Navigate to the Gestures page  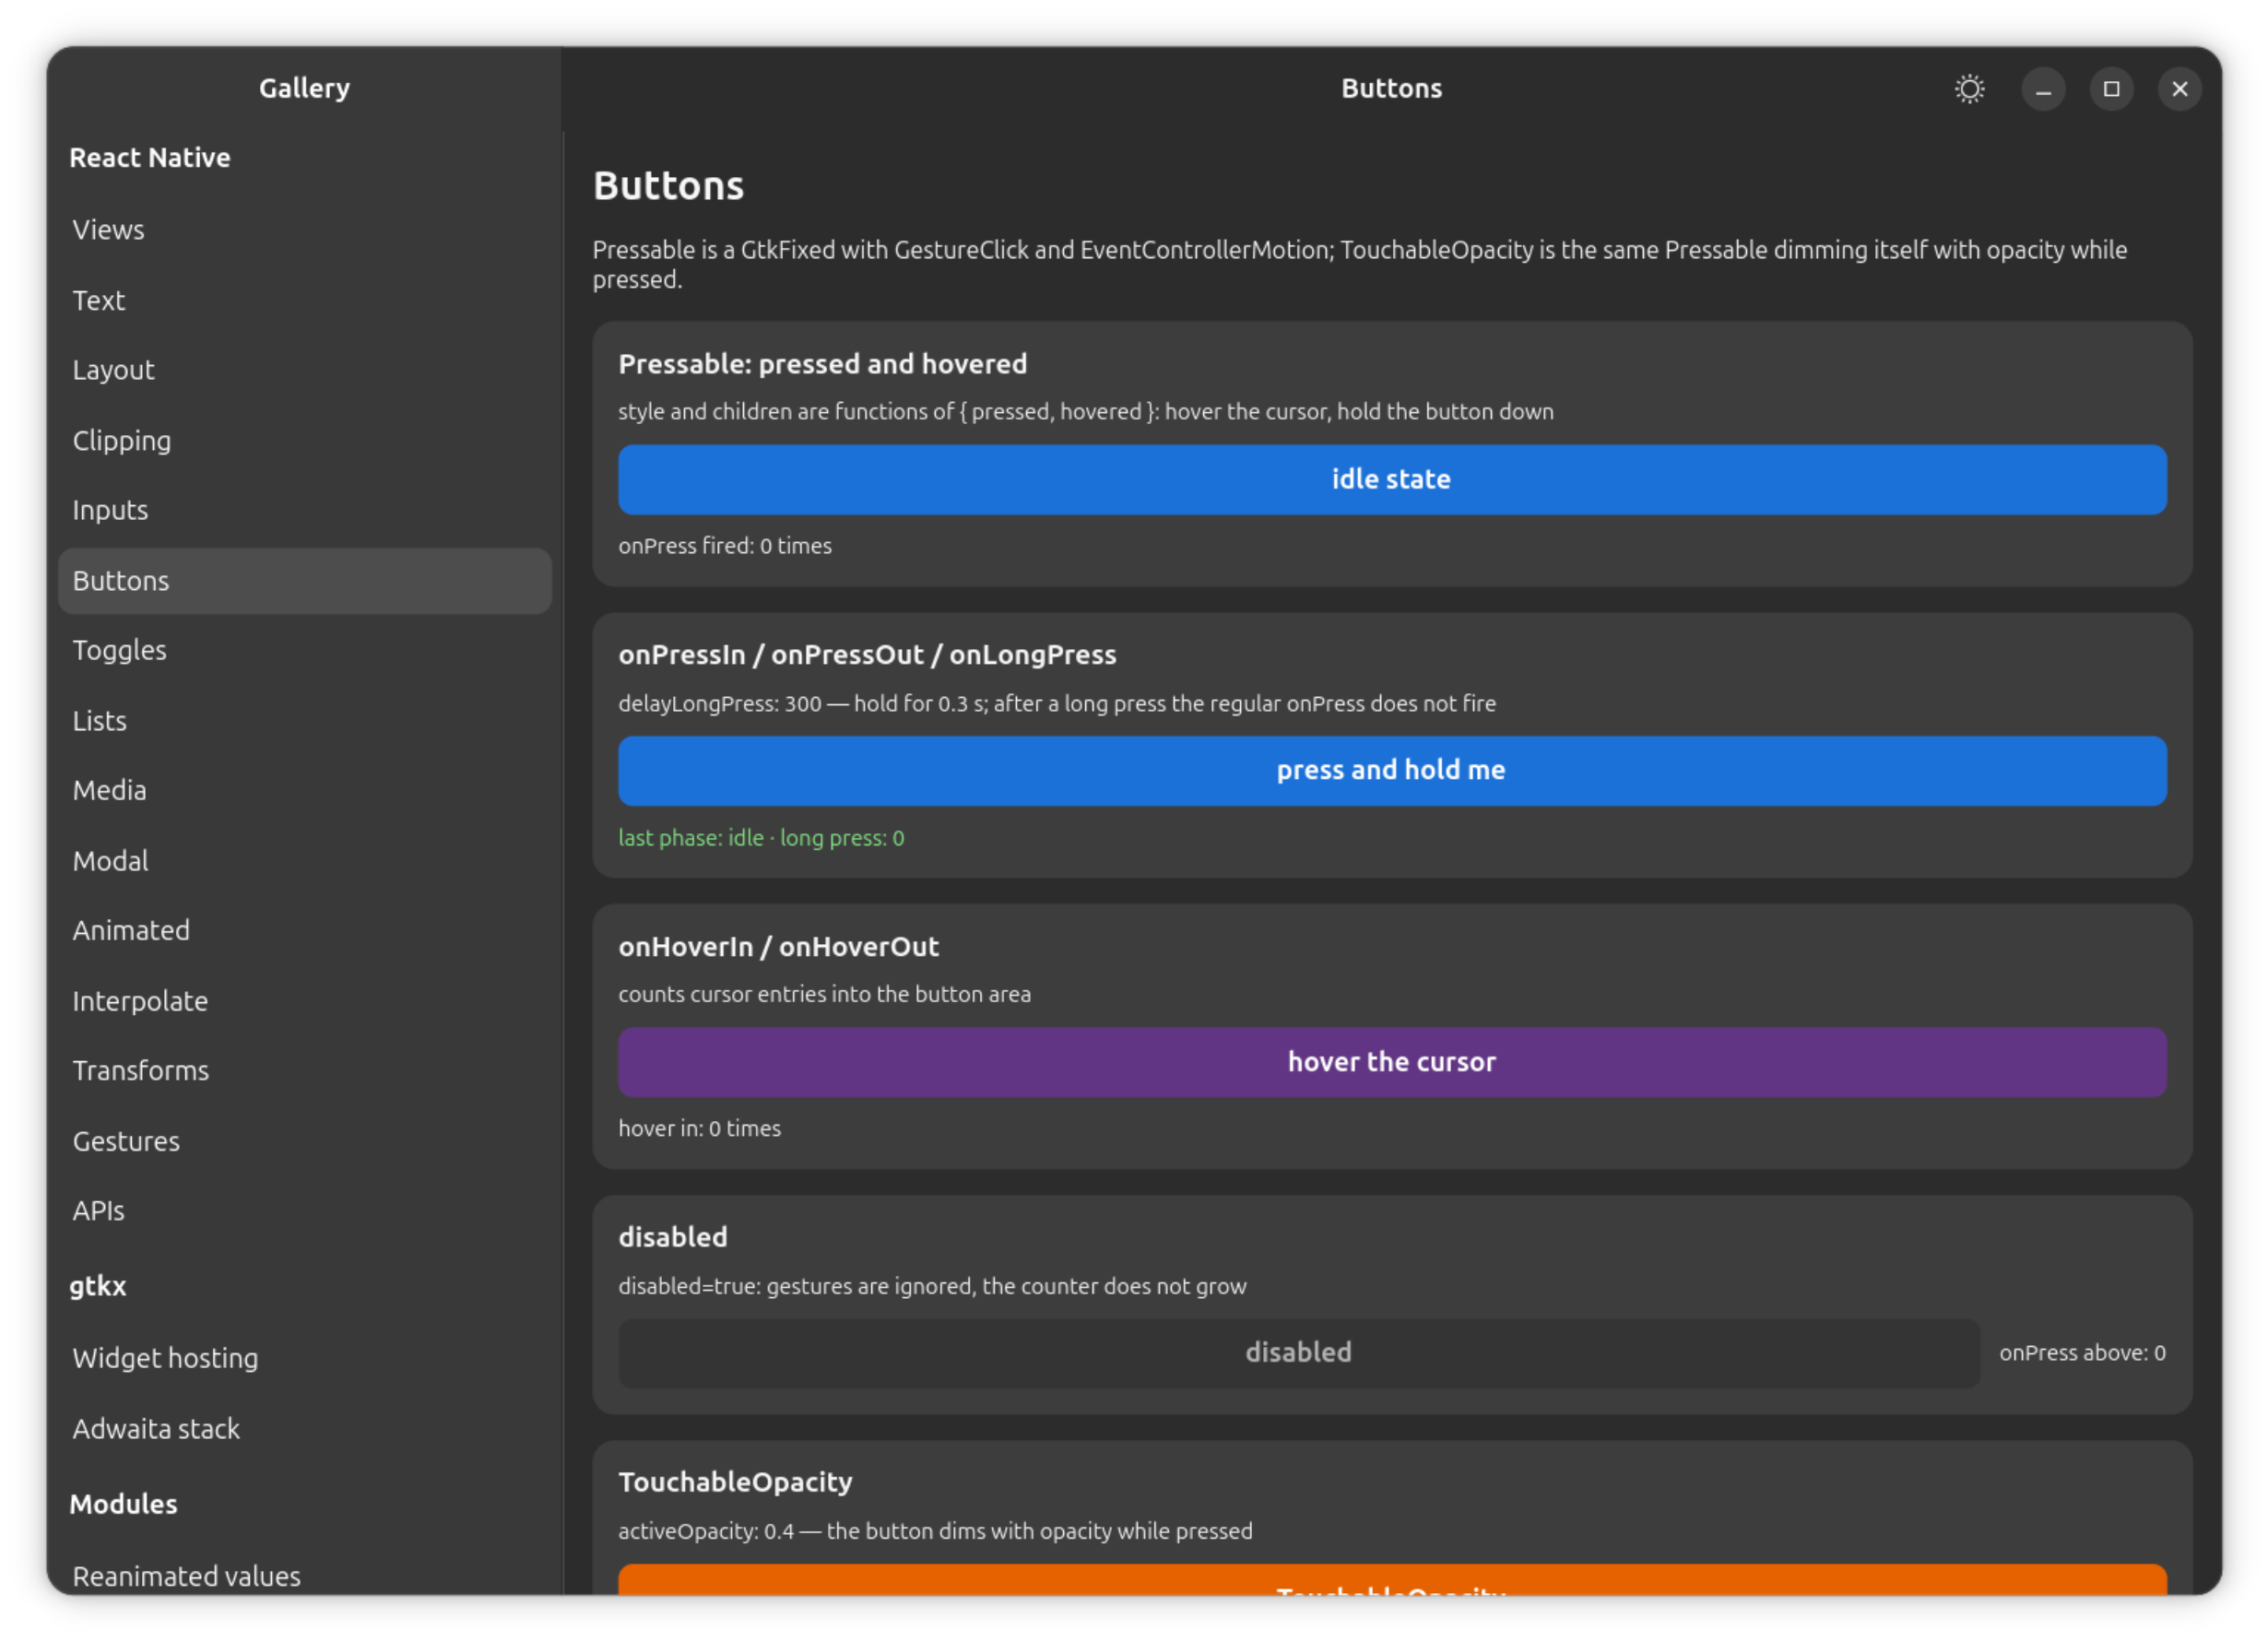pyautogui.click(x=305, y=1141)
